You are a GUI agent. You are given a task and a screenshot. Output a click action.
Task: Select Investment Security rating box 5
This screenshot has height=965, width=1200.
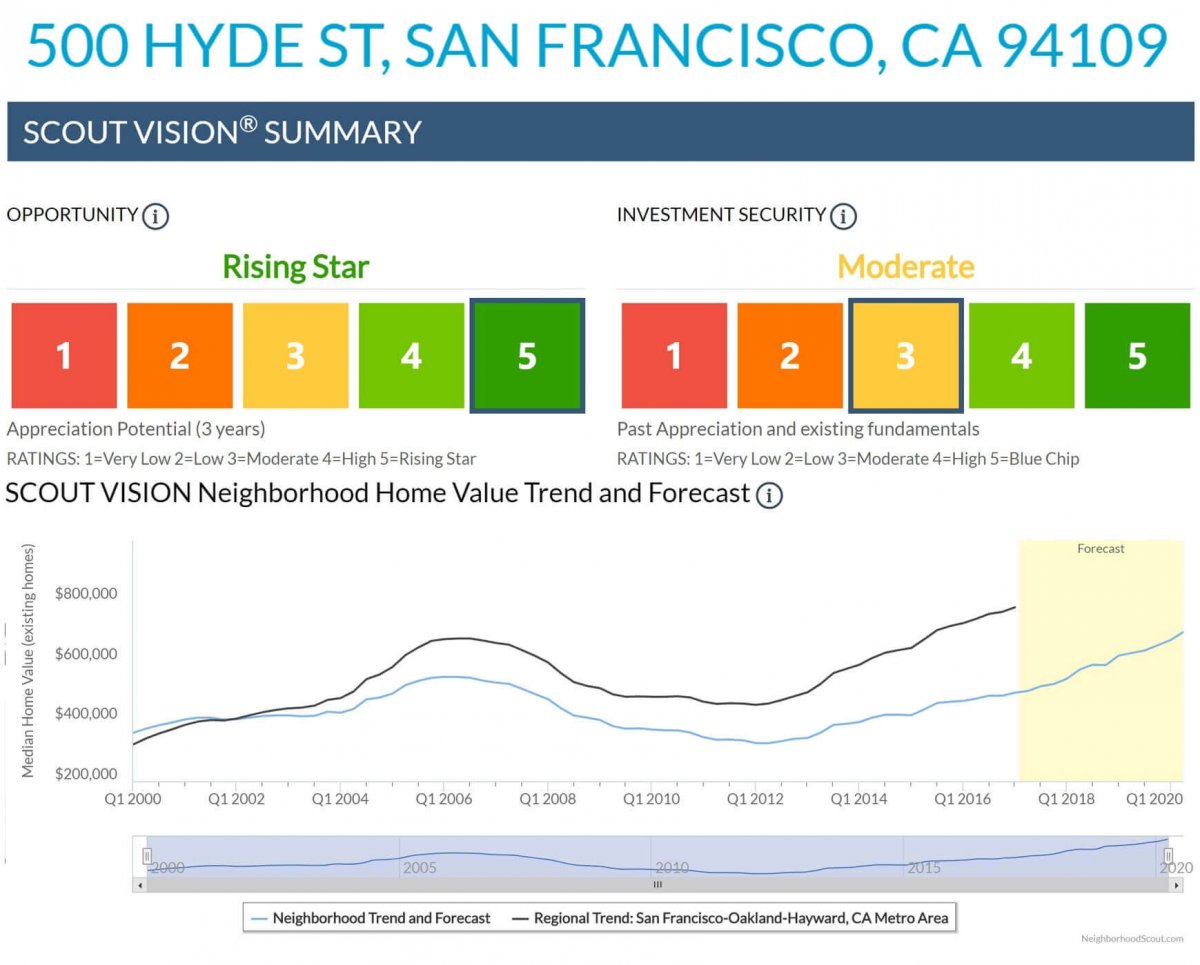(1137, 356)
